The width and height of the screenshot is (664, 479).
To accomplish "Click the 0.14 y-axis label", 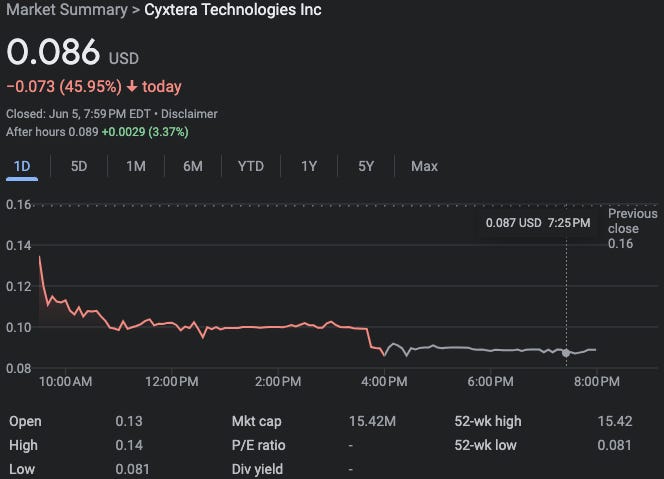I will (x=19, y=246).
